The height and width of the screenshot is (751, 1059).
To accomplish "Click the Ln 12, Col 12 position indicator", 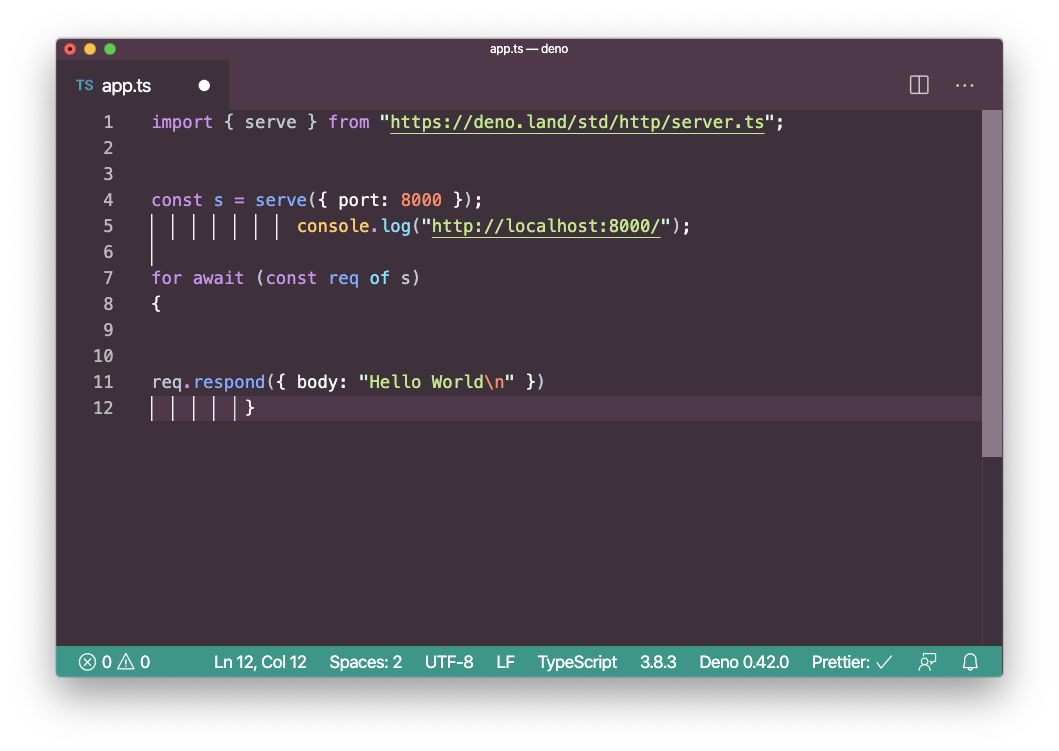I will pyautogui.click(x=260, y=662).
